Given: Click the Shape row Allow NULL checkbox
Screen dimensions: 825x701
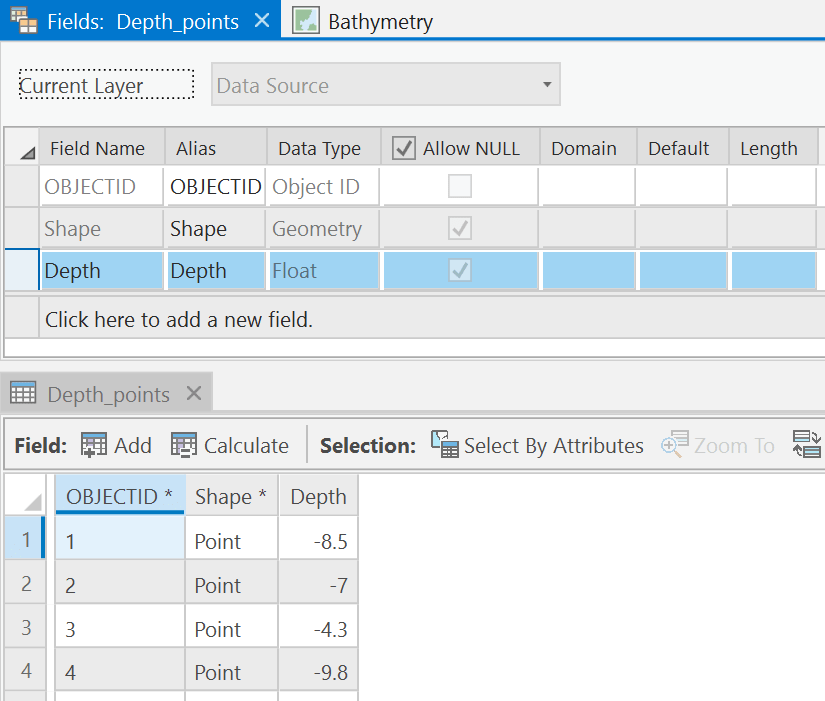Looking at the screenshot, I should coord(460,228).
